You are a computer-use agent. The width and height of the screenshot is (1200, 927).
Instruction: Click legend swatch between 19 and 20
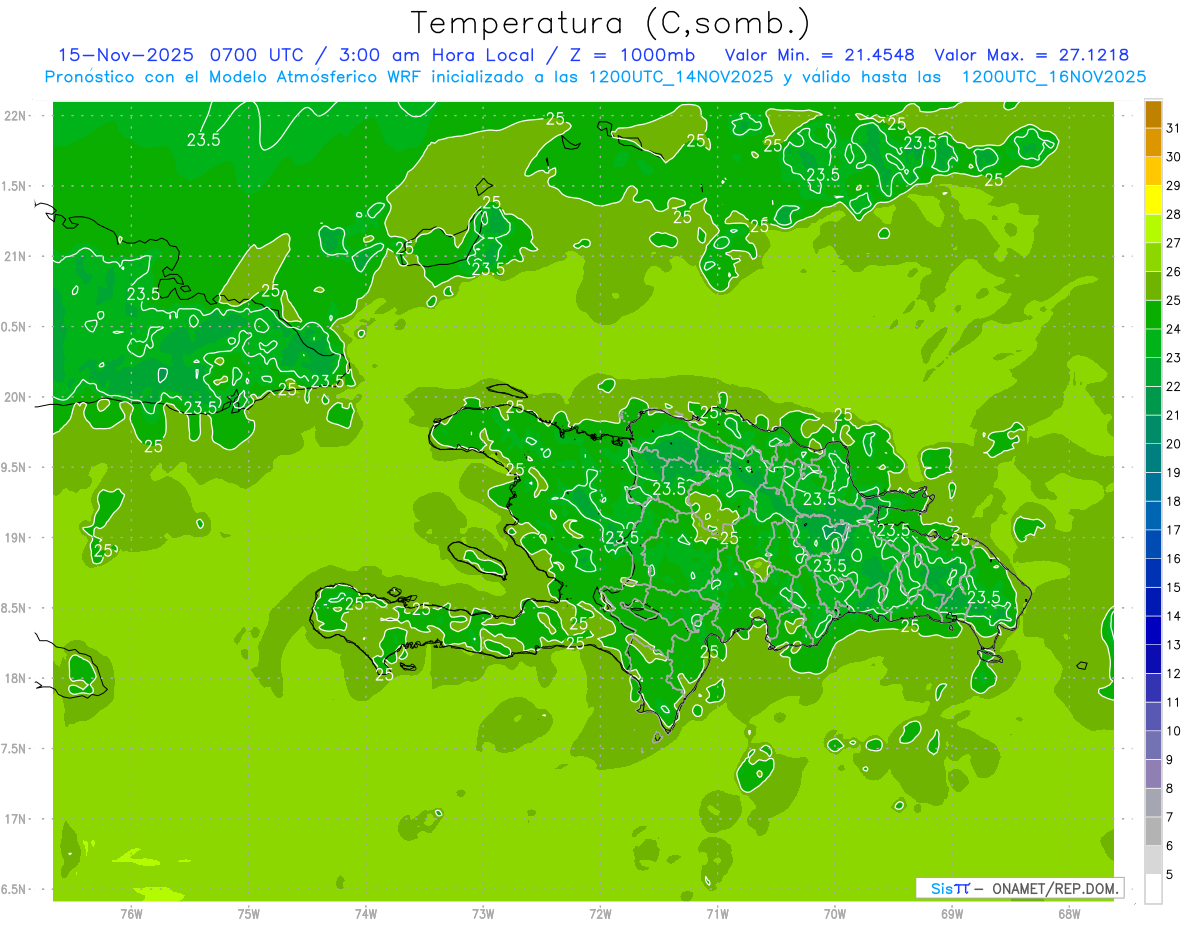1153,458
